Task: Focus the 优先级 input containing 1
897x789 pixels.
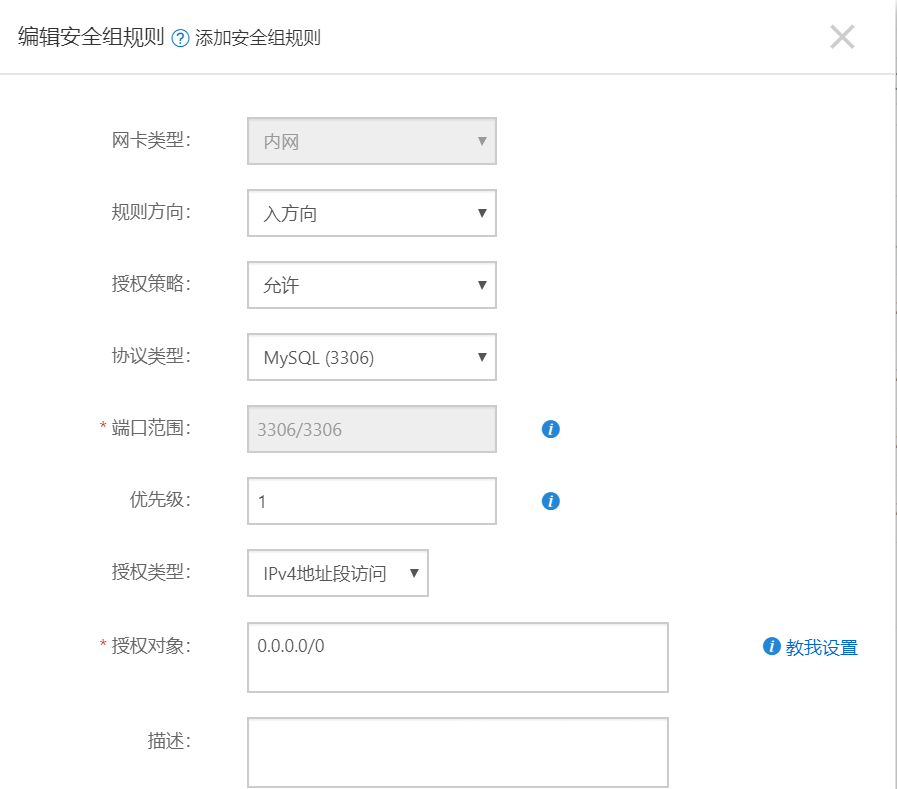Action: (372, 501)
